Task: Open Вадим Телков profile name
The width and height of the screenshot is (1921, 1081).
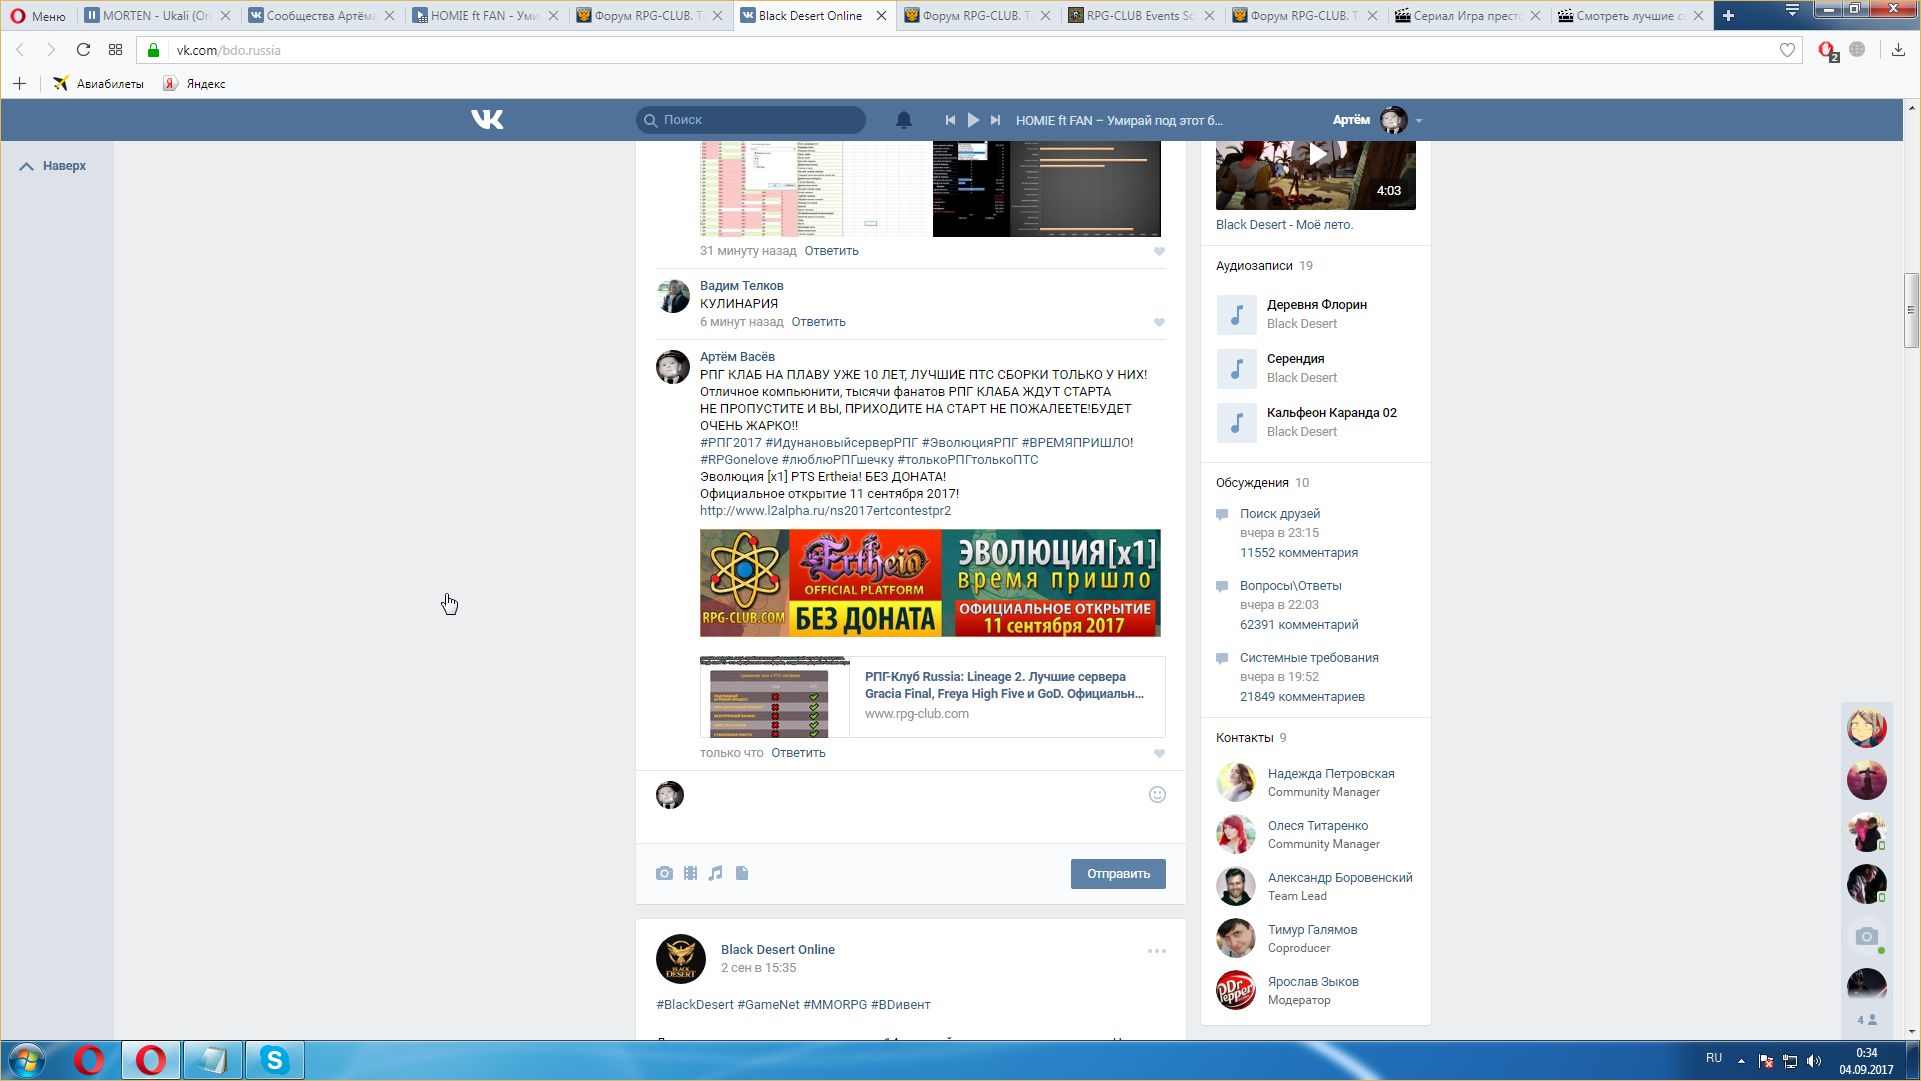Action: click(741, 286)
